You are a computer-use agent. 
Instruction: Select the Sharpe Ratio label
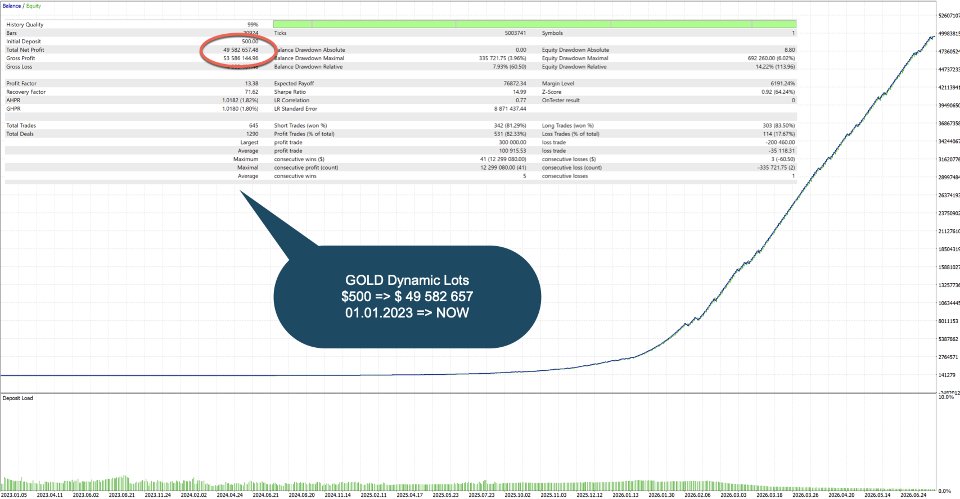tap(290, 92)
